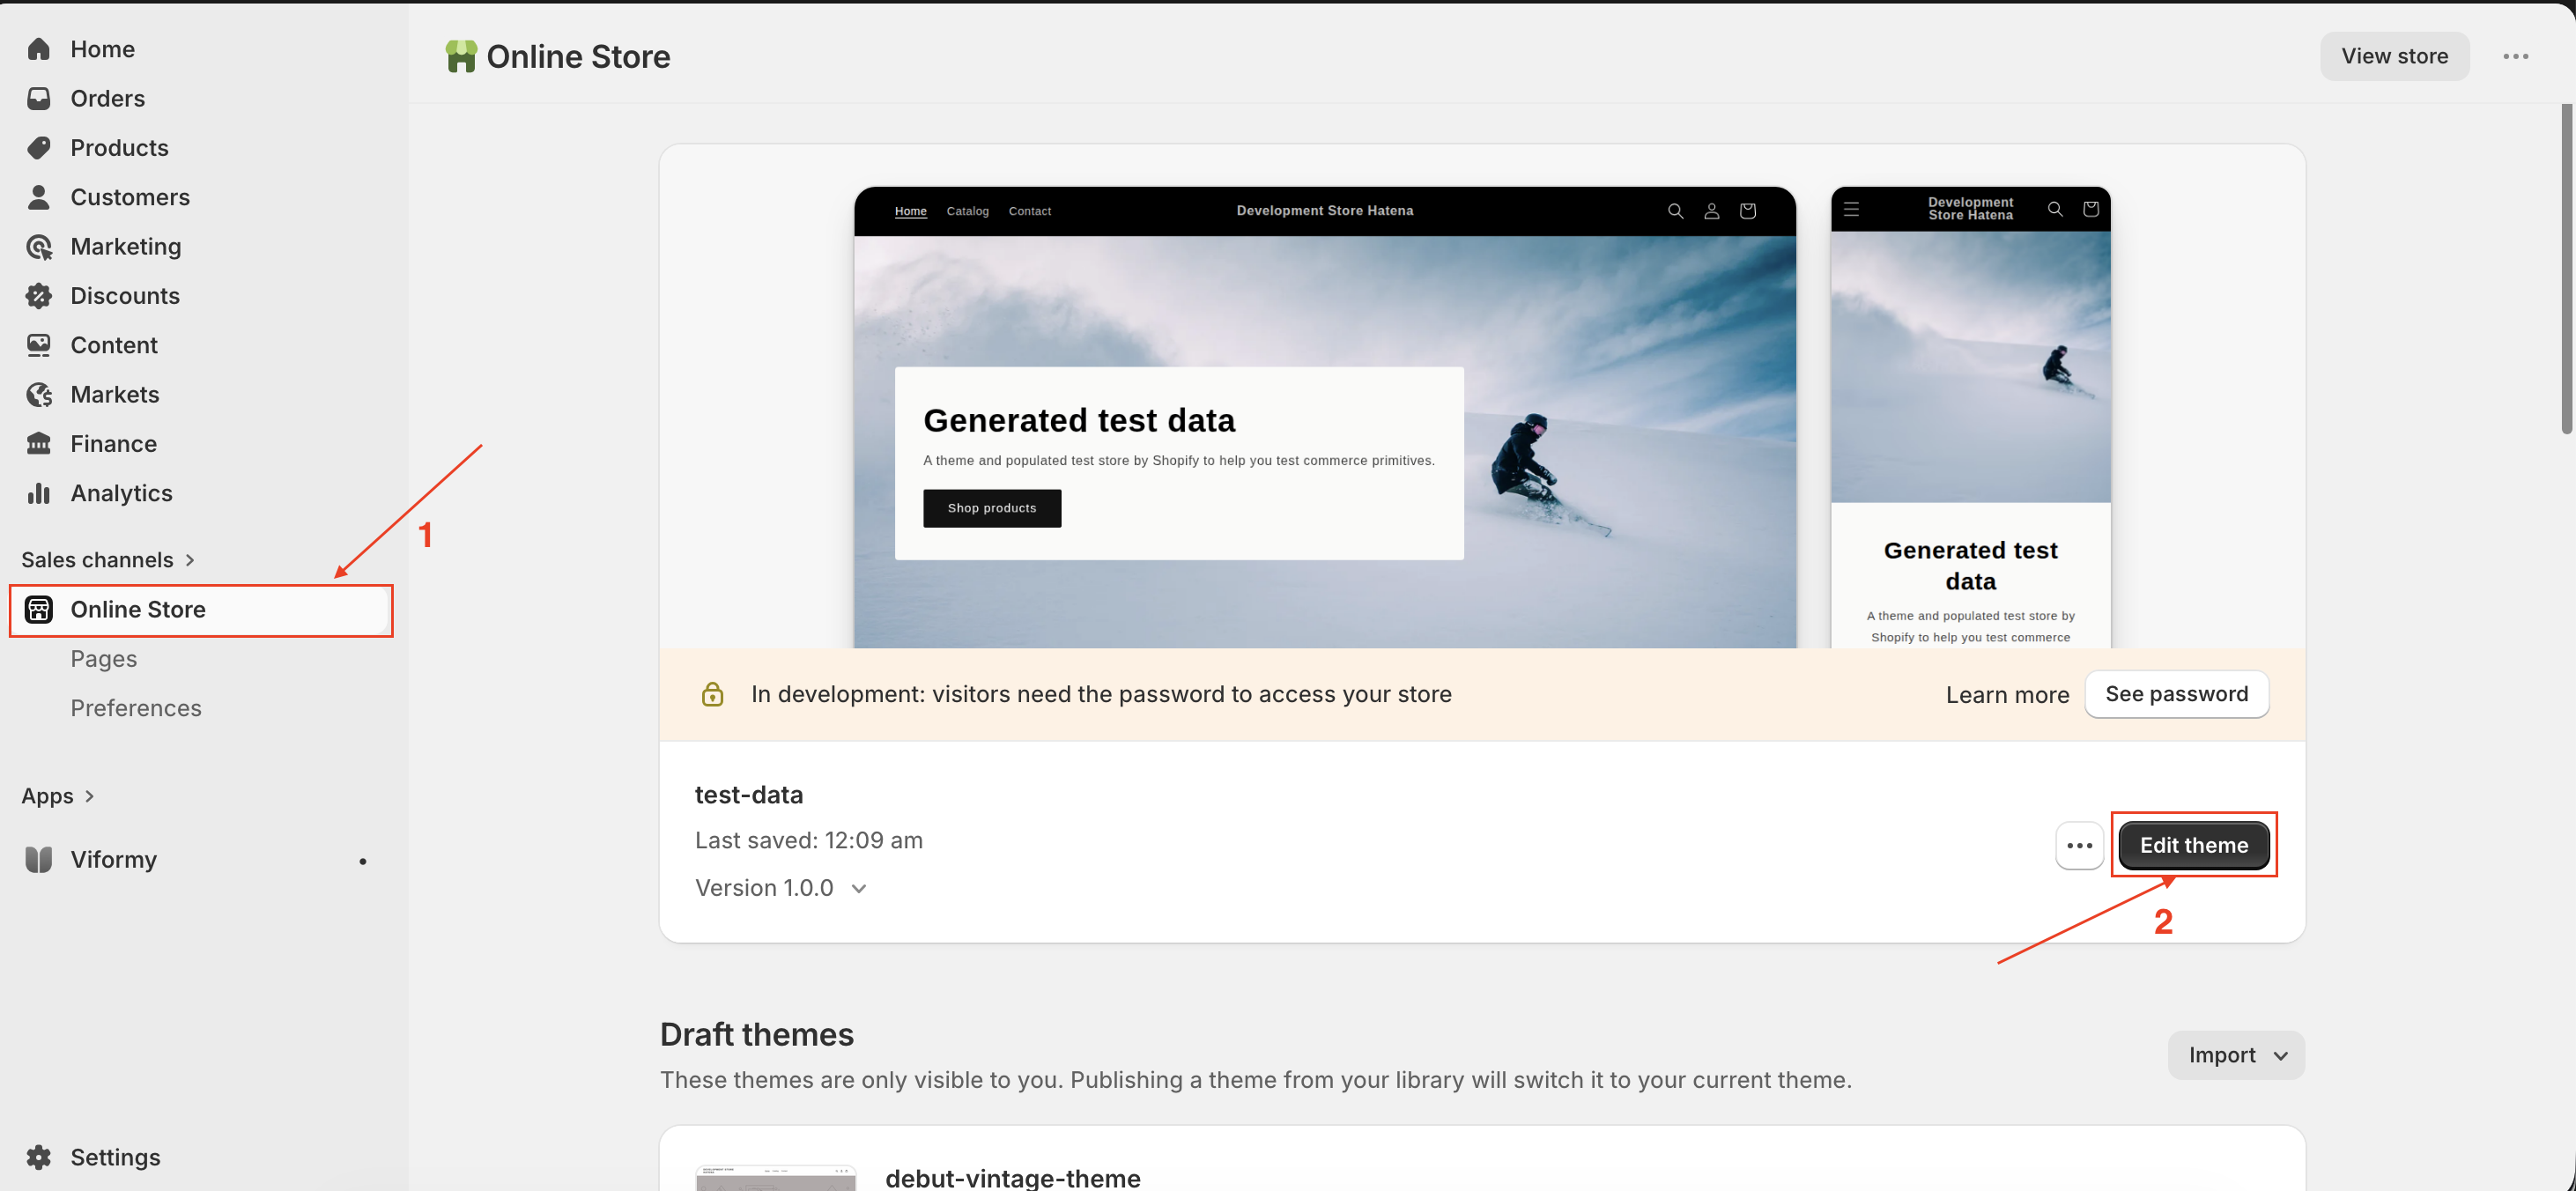The image size is (2576, 1191).
Task: Click the page vertical scrollbar
Action: (x=2567, y=270)
